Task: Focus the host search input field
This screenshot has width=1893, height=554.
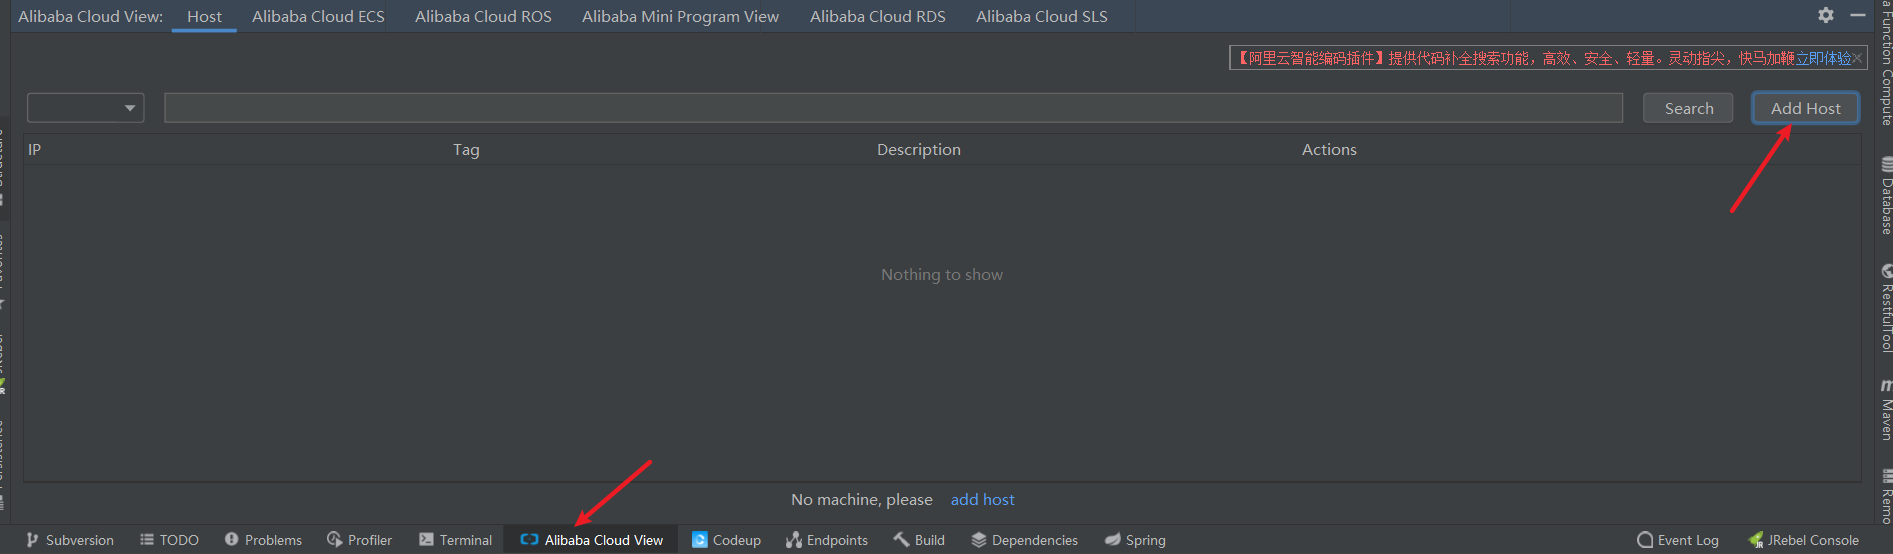Action: [893, 108]
